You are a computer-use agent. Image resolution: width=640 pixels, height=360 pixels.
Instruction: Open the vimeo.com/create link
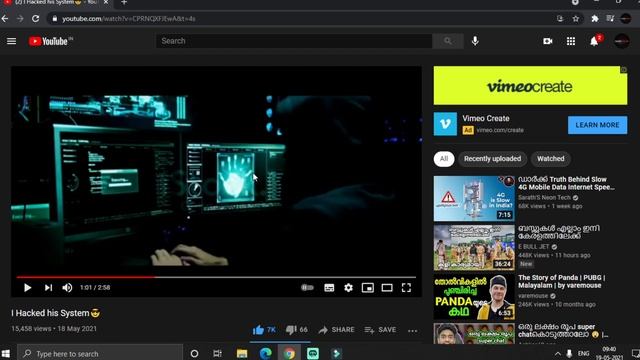coord(500,130)
